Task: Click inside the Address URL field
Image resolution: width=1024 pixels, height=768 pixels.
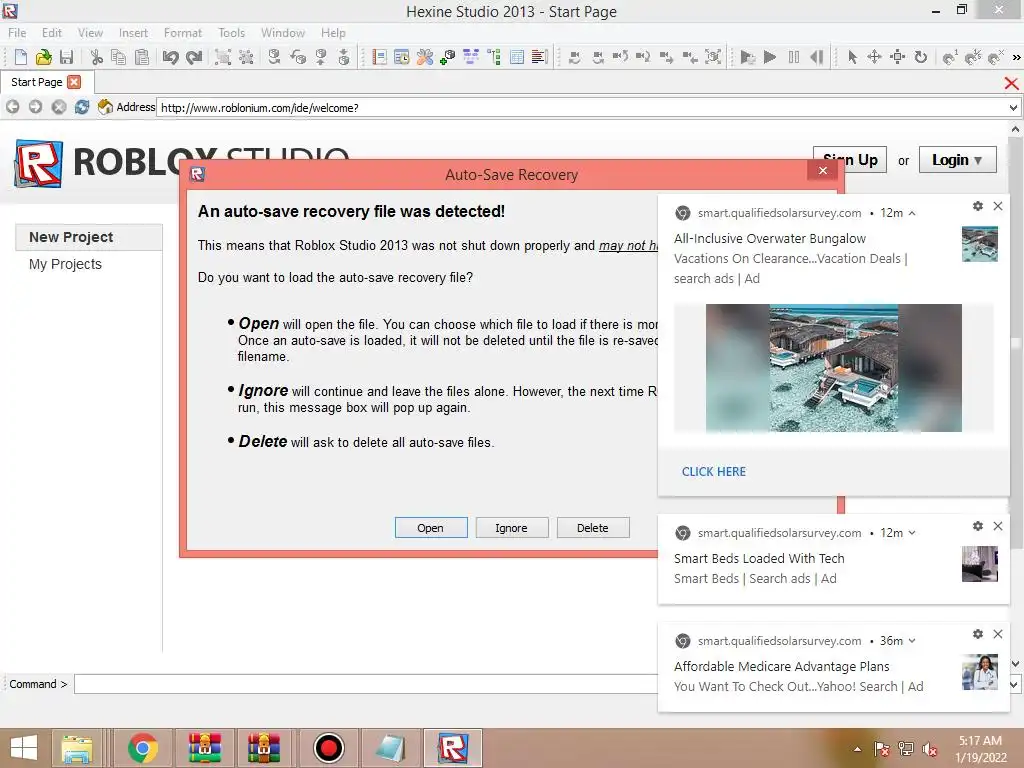Action: [581, 108]
